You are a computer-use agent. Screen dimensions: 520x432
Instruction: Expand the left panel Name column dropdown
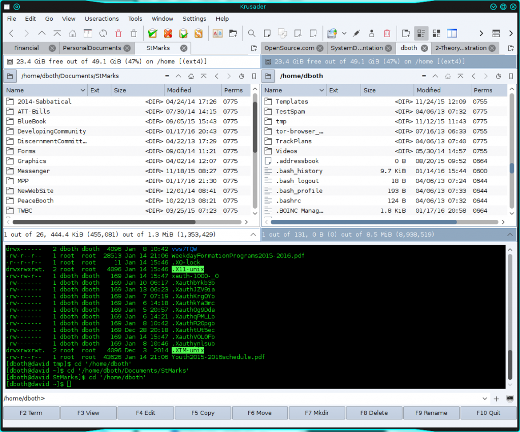click(83, 90)
